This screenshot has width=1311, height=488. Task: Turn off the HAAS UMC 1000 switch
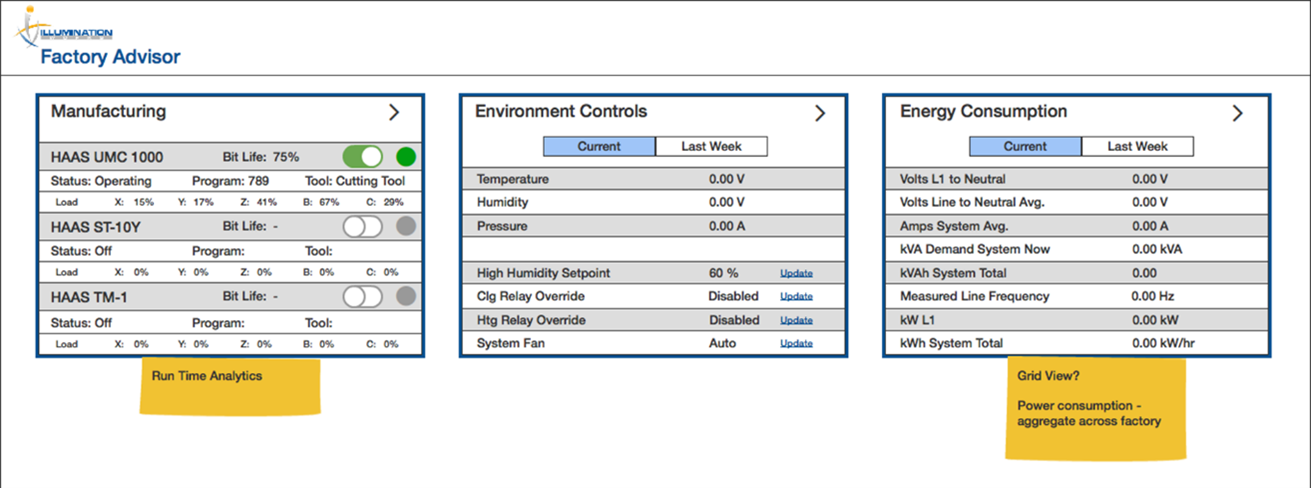(363, 157)
